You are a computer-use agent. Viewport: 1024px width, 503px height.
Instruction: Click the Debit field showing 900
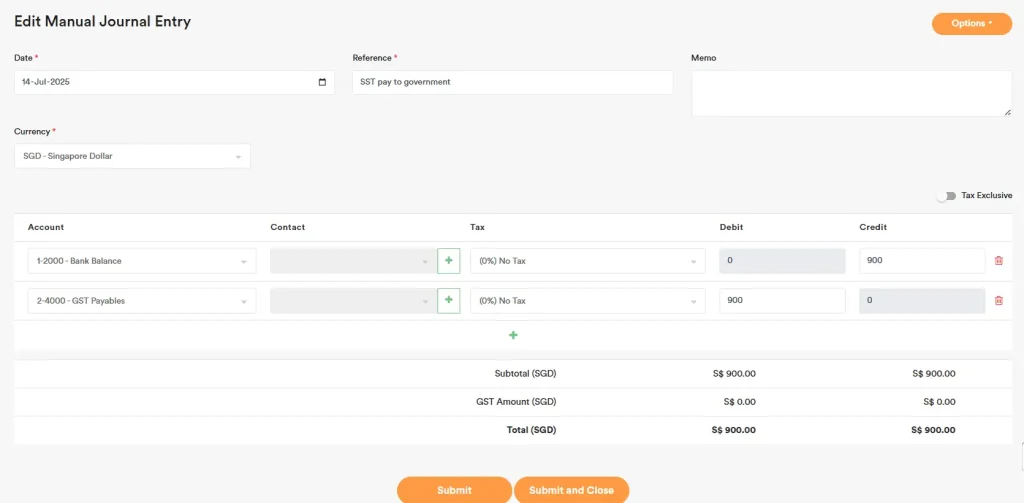[782, 300]
